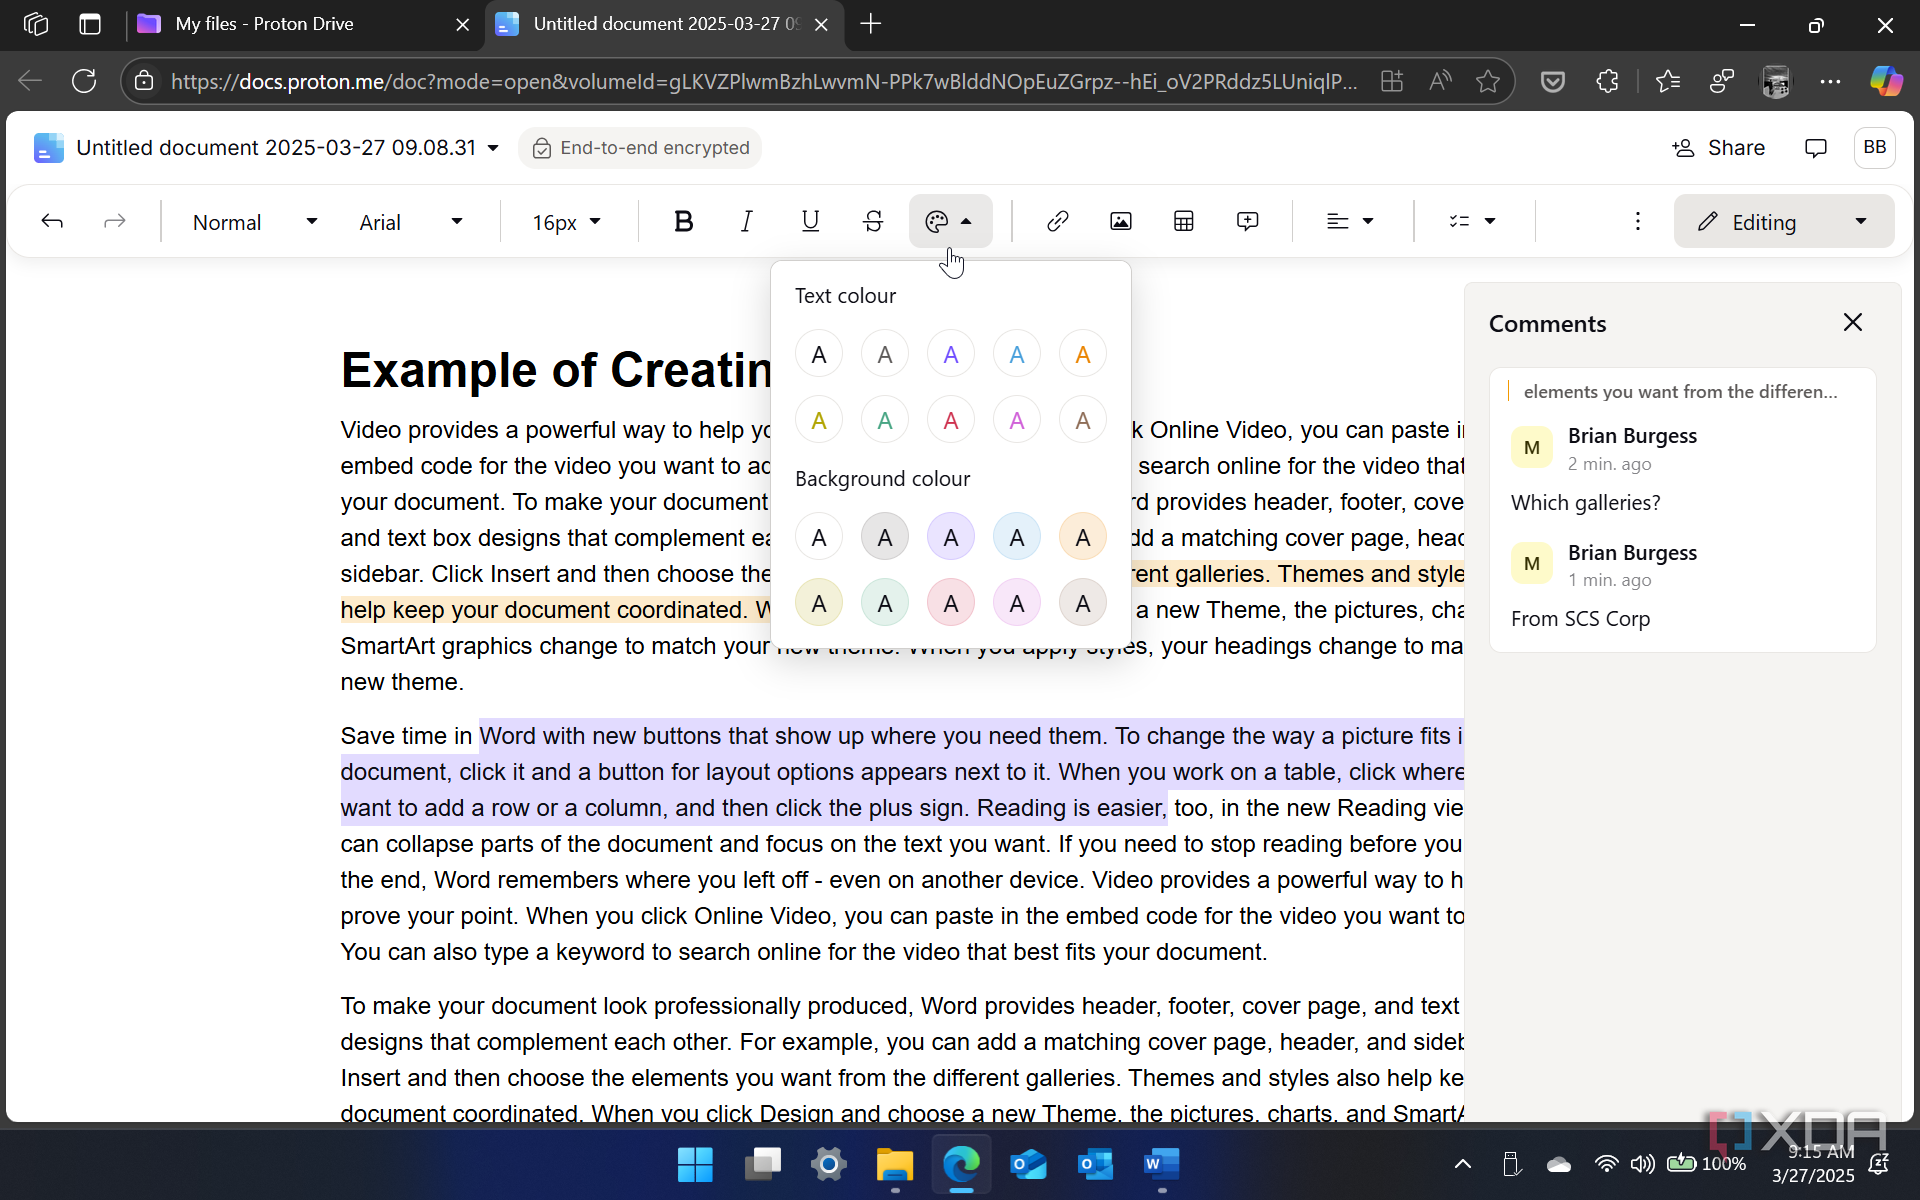1920x1200 pixels.
Task: Close the colour palette dropdown button
Action: coord(950,222)
